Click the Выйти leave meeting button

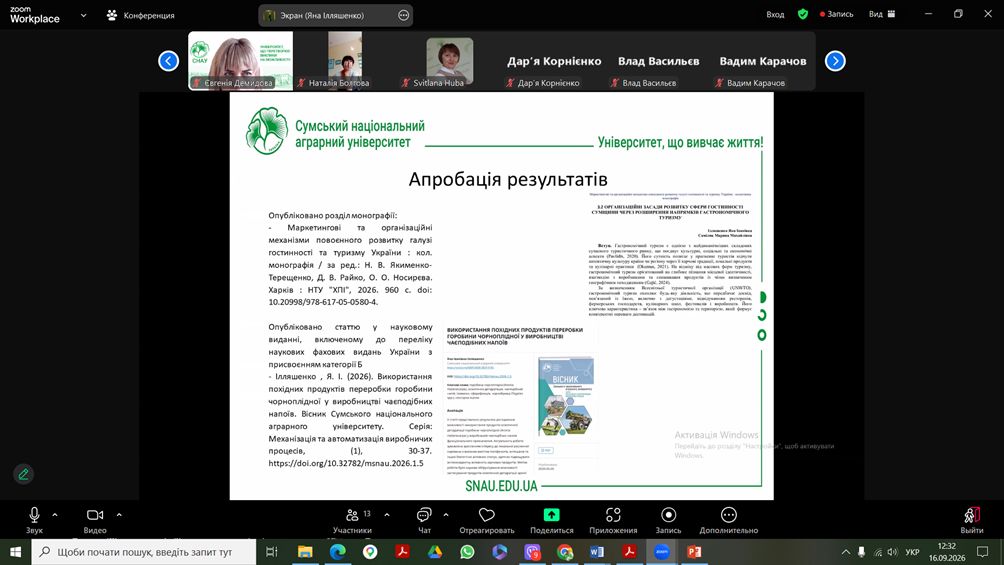(972, 520)
